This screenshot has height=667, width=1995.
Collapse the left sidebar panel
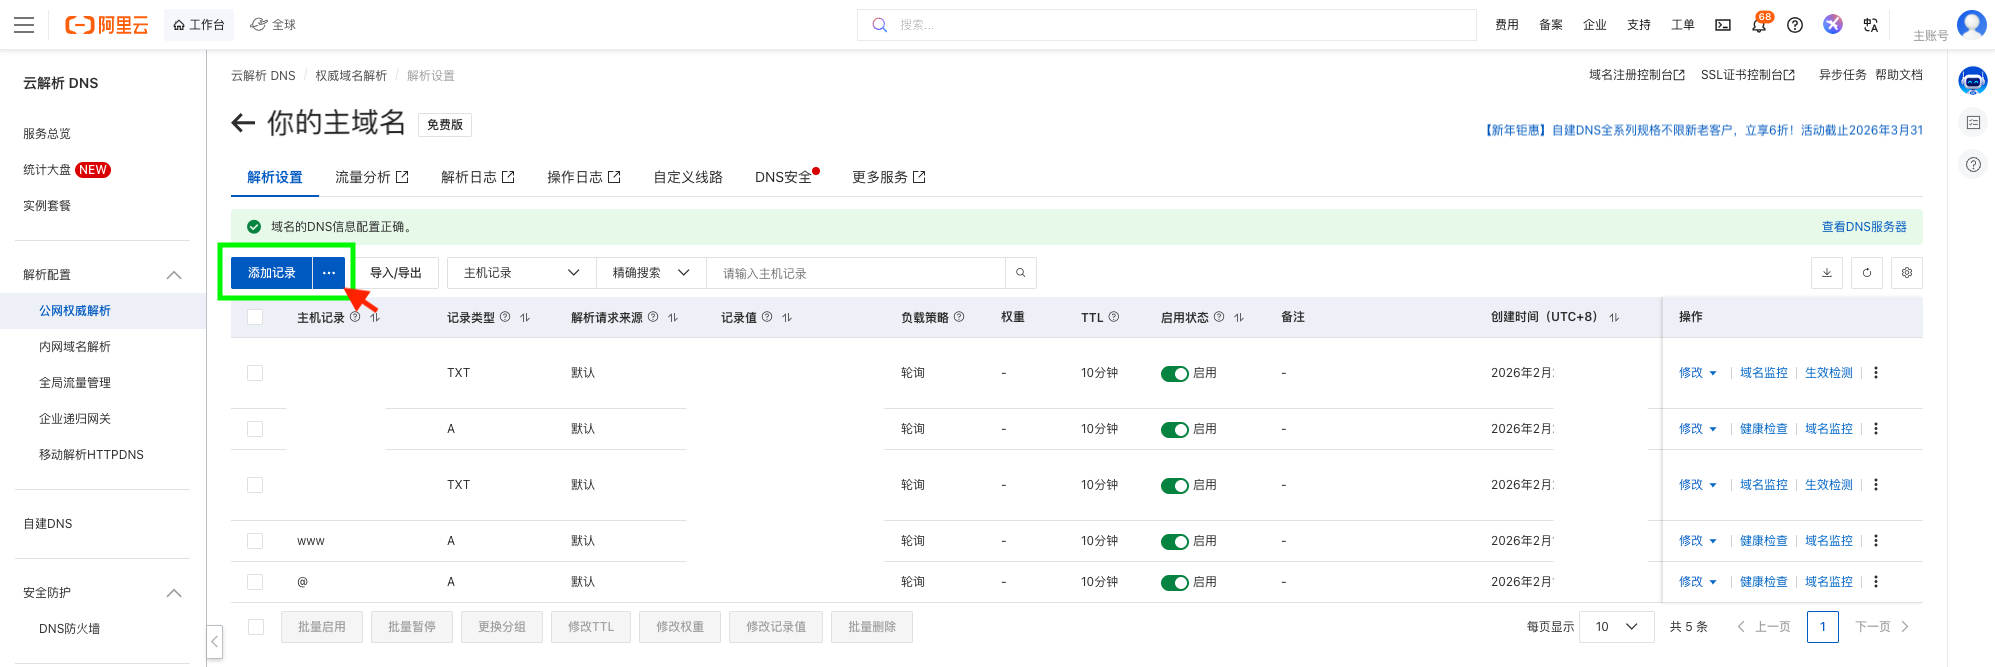(214, 641)
